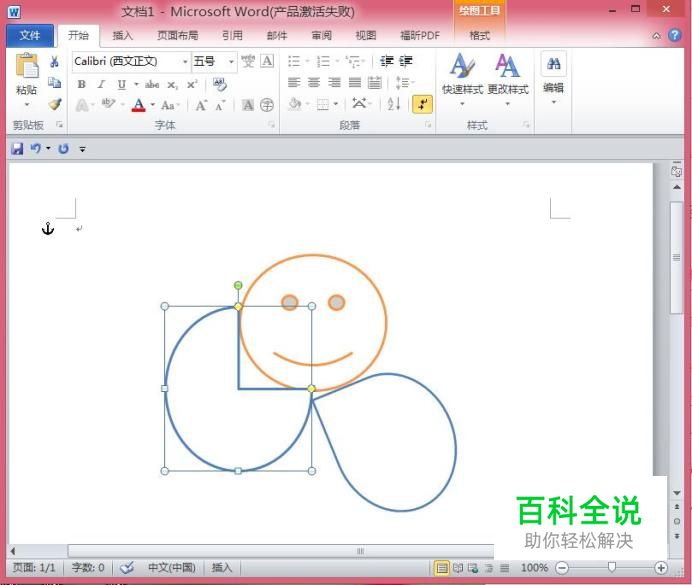Align text right

tap(334, 82)
